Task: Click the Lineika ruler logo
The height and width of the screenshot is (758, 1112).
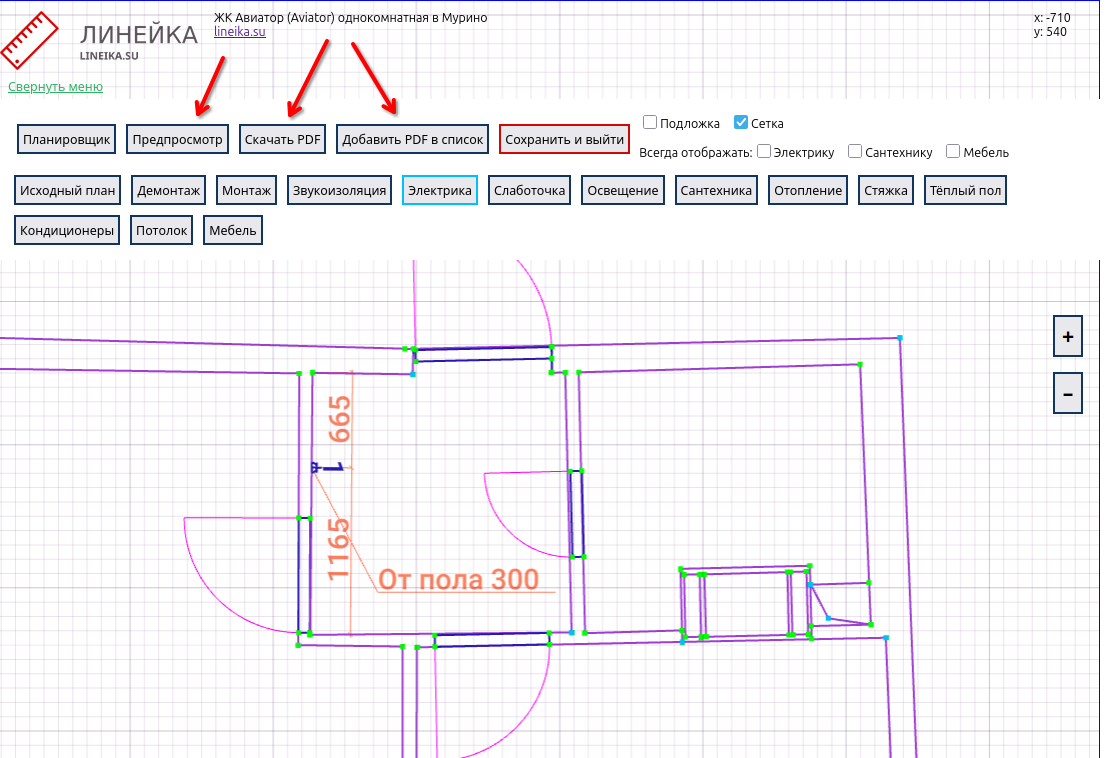Action: (28, 40)
